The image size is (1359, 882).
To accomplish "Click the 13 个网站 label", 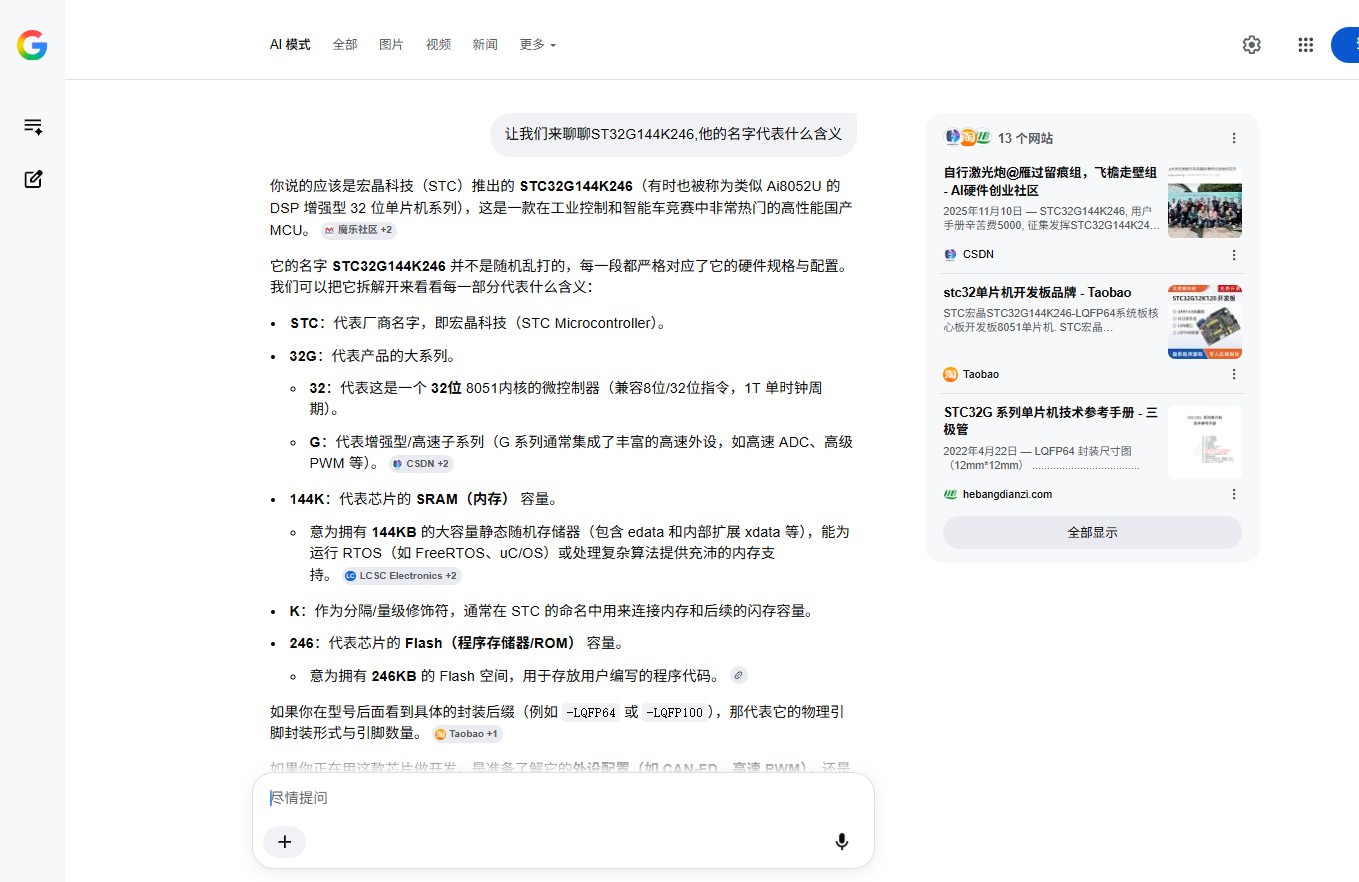I will (1025, 138).
